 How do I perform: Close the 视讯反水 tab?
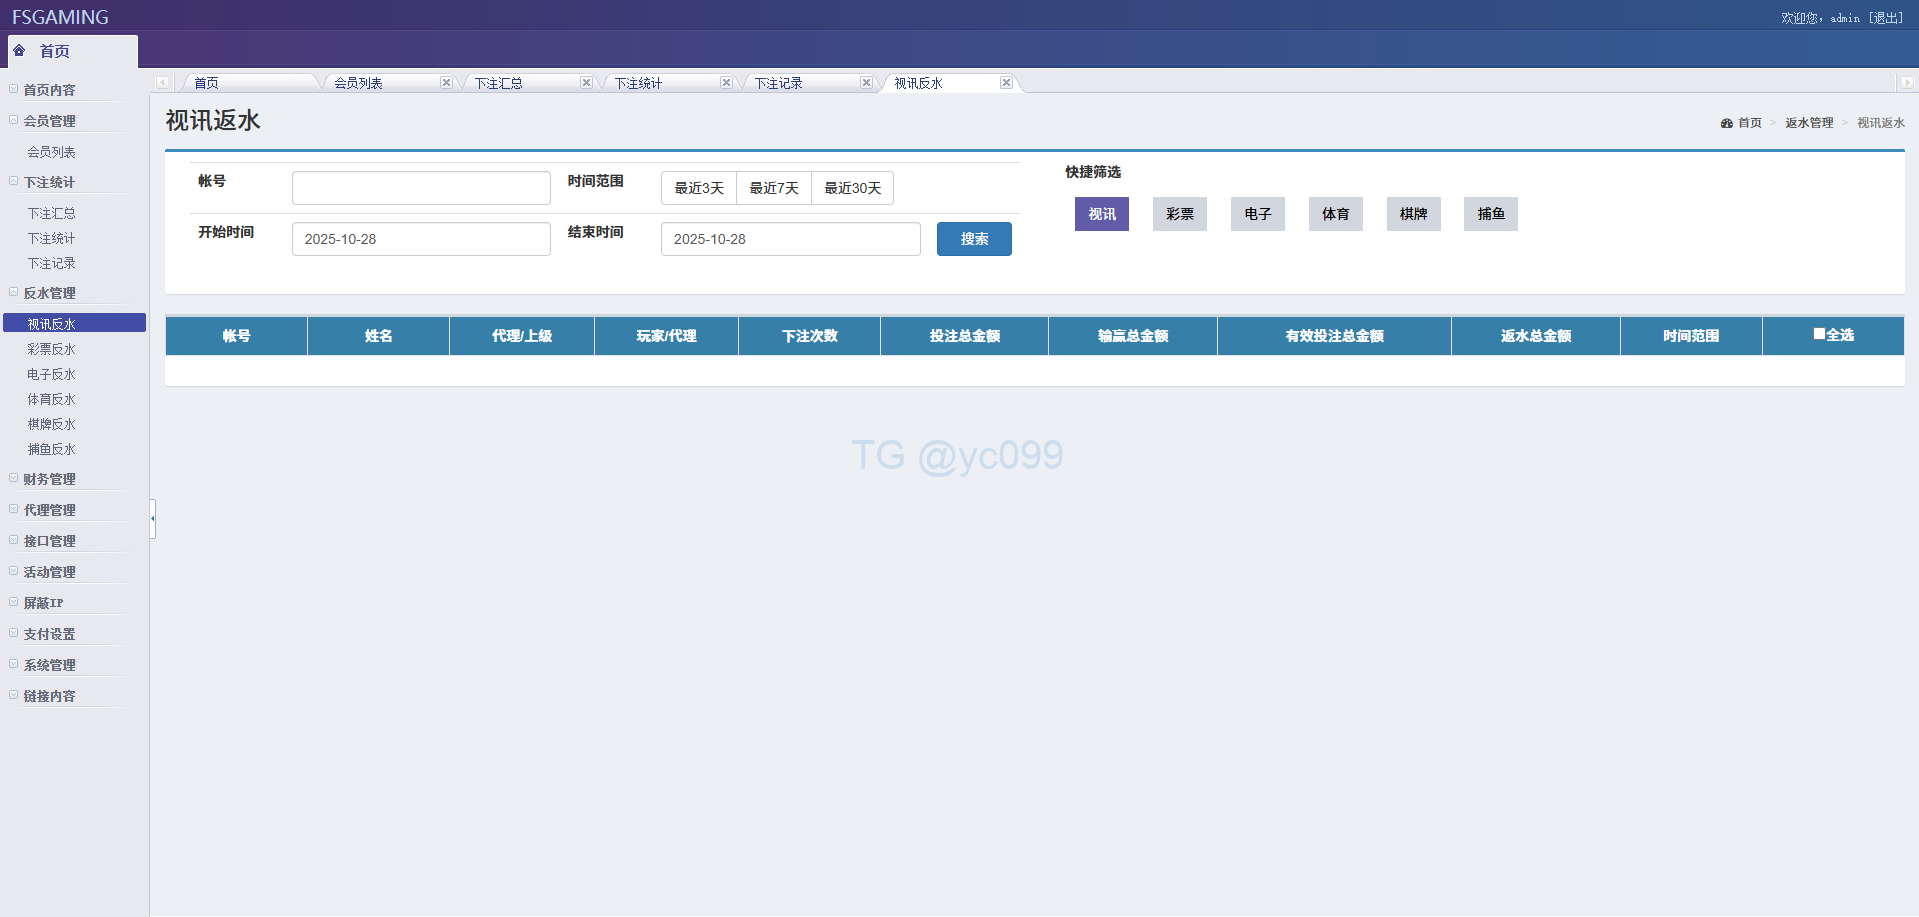1006,83
